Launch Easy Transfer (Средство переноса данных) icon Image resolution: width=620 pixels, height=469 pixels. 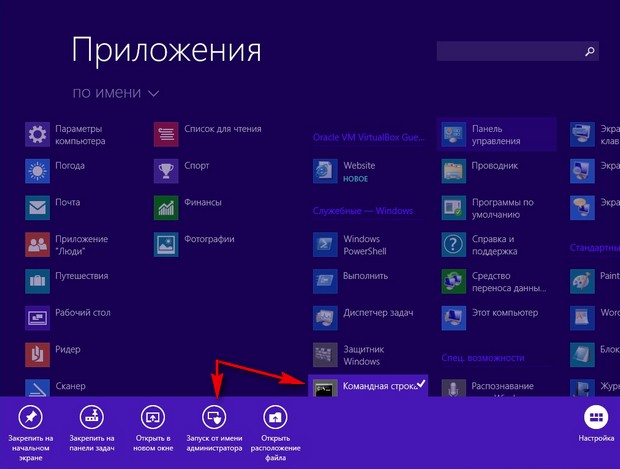click(x=454, y=281)
